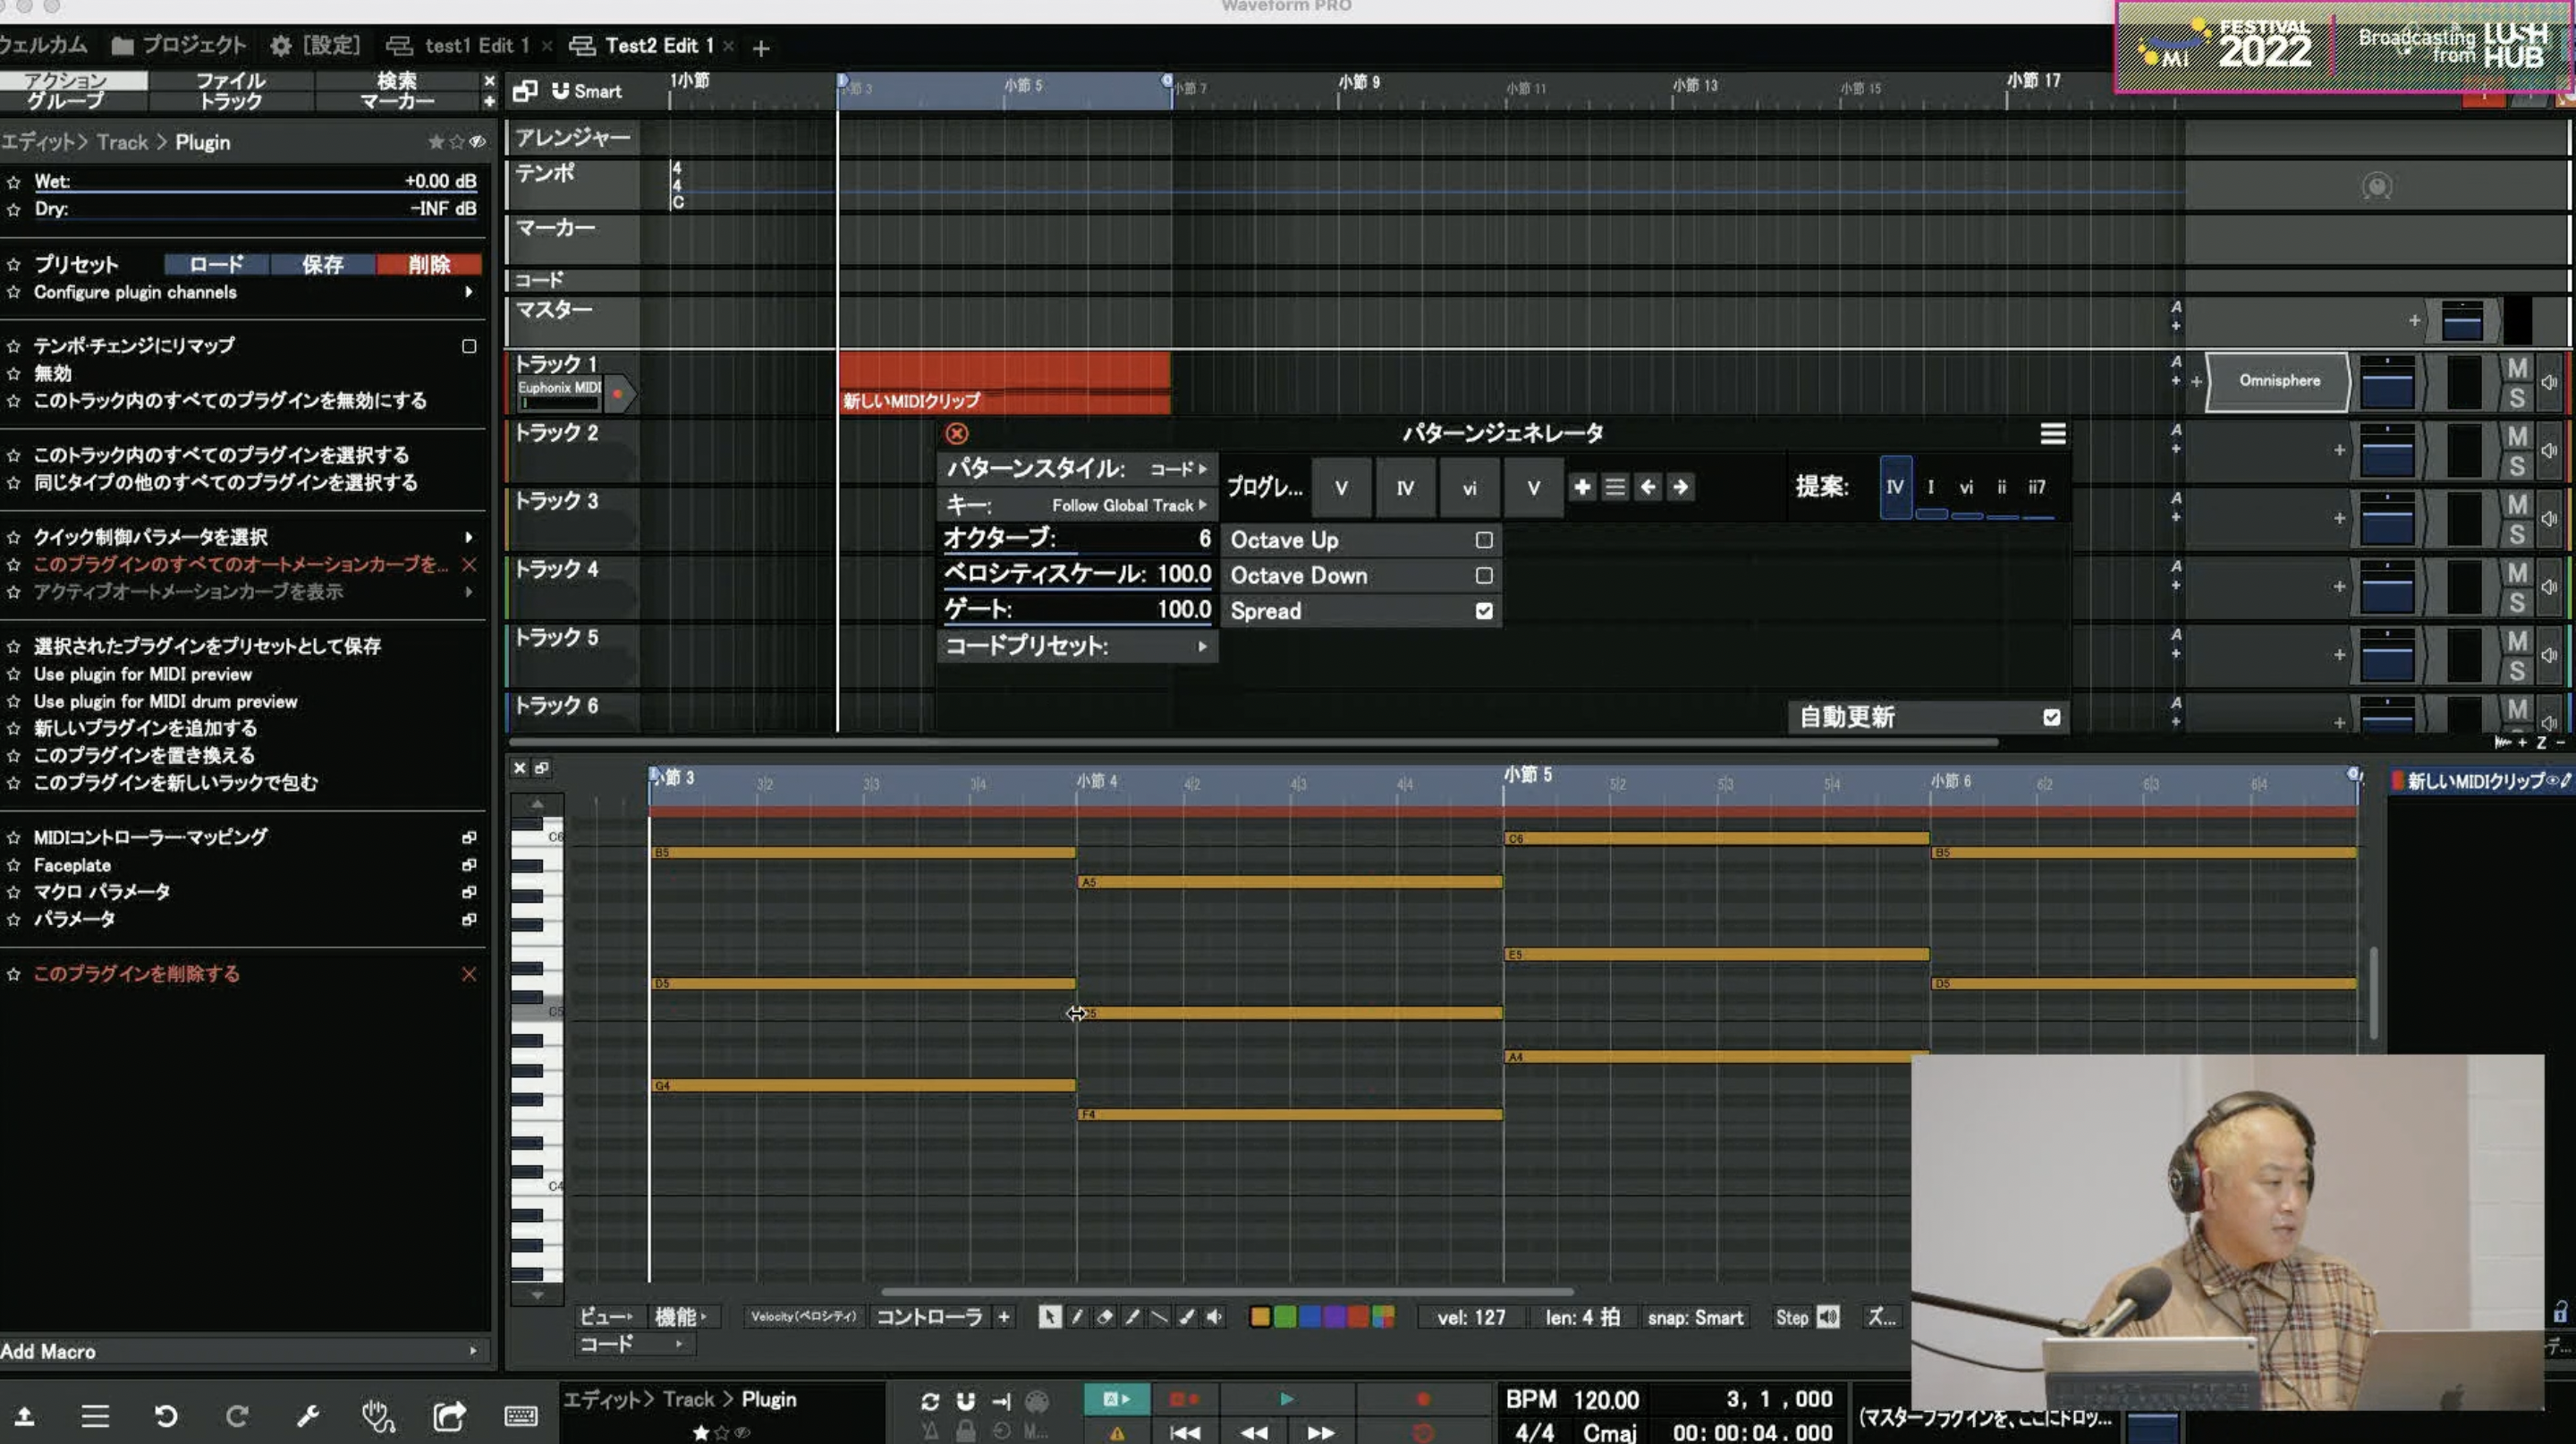Toggle the note audition speaker tool icon

pos(1214,1317)
